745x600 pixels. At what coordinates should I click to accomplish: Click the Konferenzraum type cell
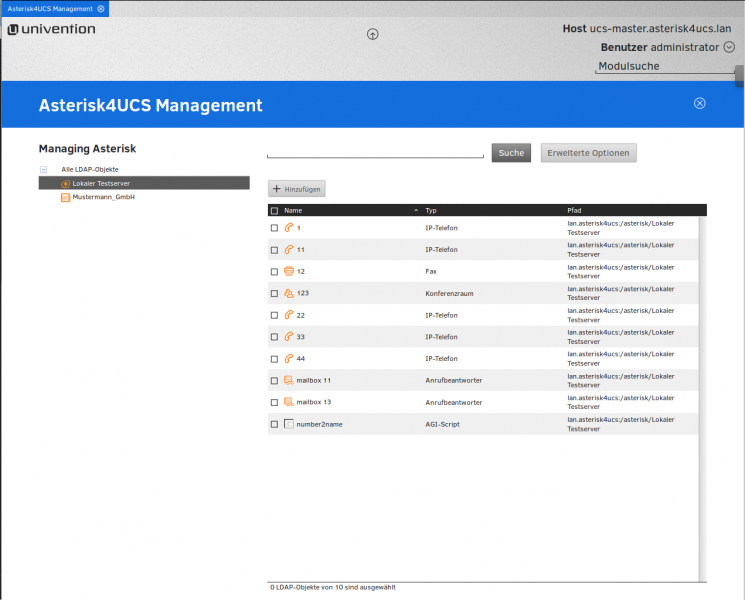click(449, 294)
